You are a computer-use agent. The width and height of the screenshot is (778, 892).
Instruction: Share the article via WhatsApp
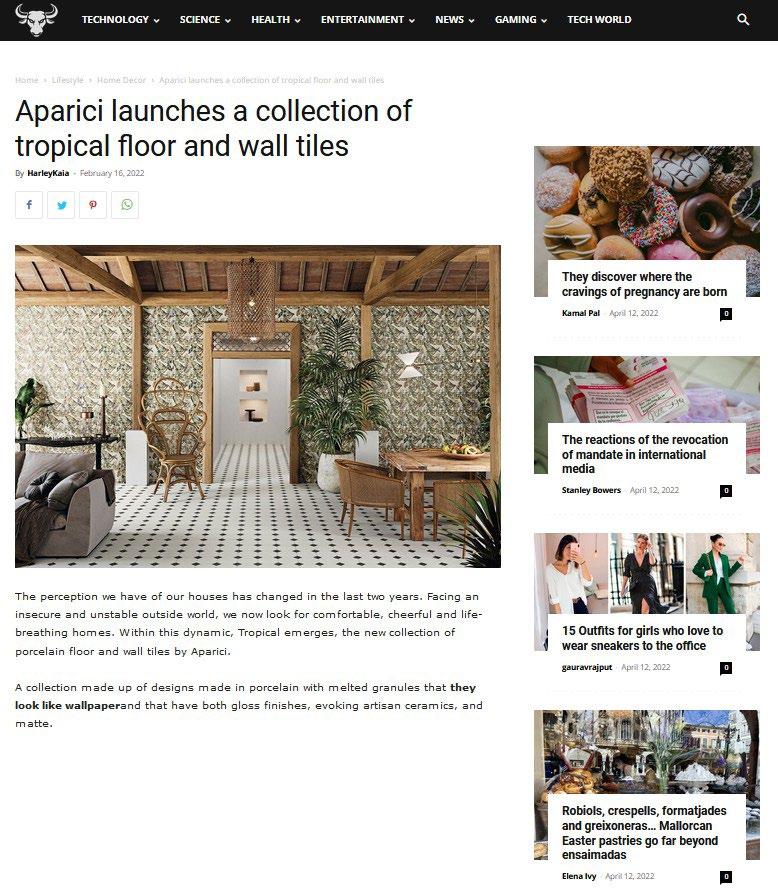coord(125,205)
